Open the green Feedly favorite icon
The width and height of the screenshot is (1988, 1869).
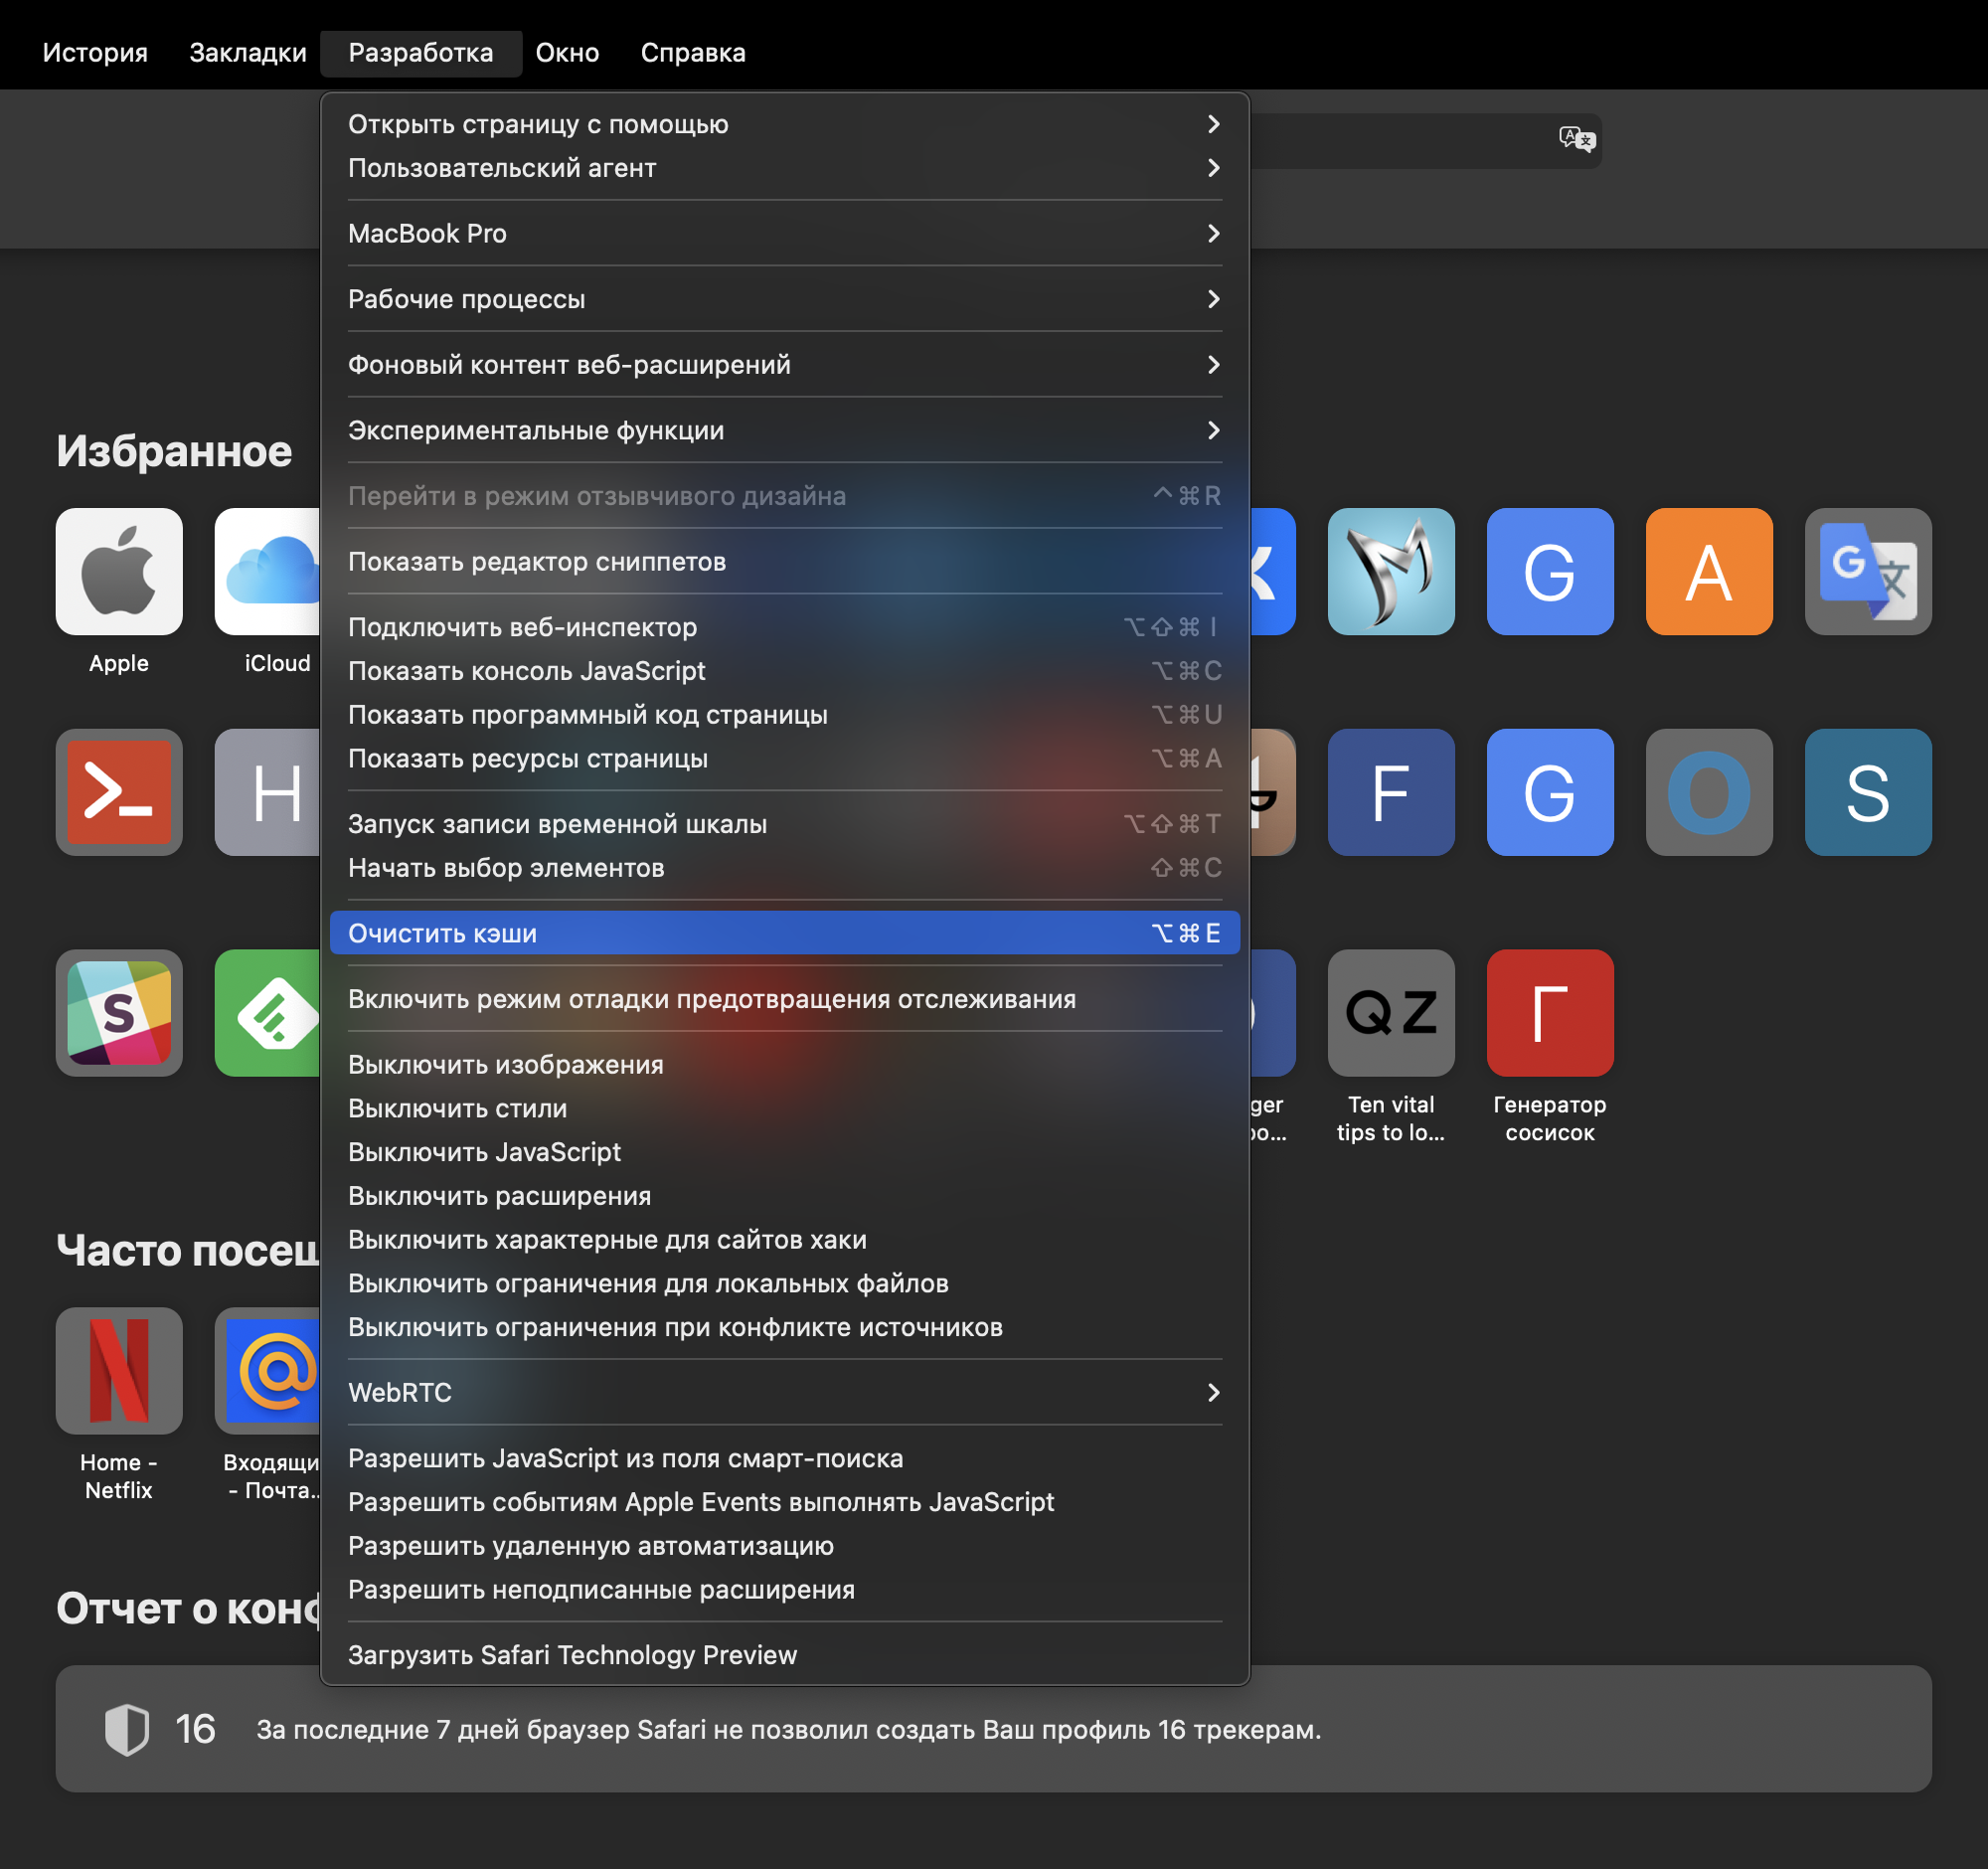point(268,1013)
